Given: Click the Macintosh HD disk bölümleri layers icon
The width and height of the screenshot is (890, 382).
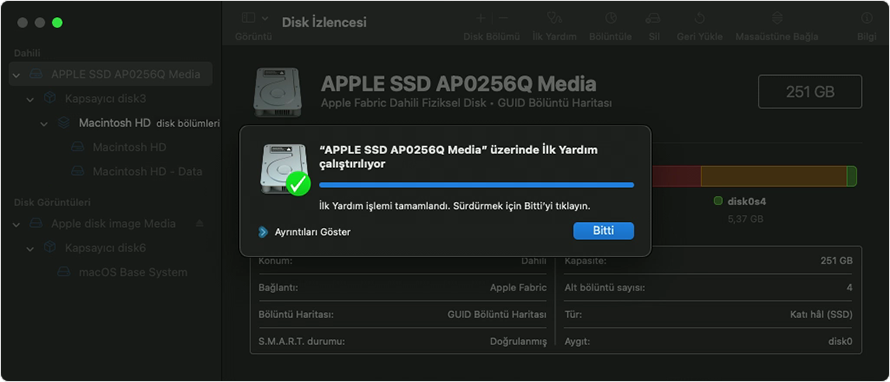Looking at the screenshot, I should 64,123.
